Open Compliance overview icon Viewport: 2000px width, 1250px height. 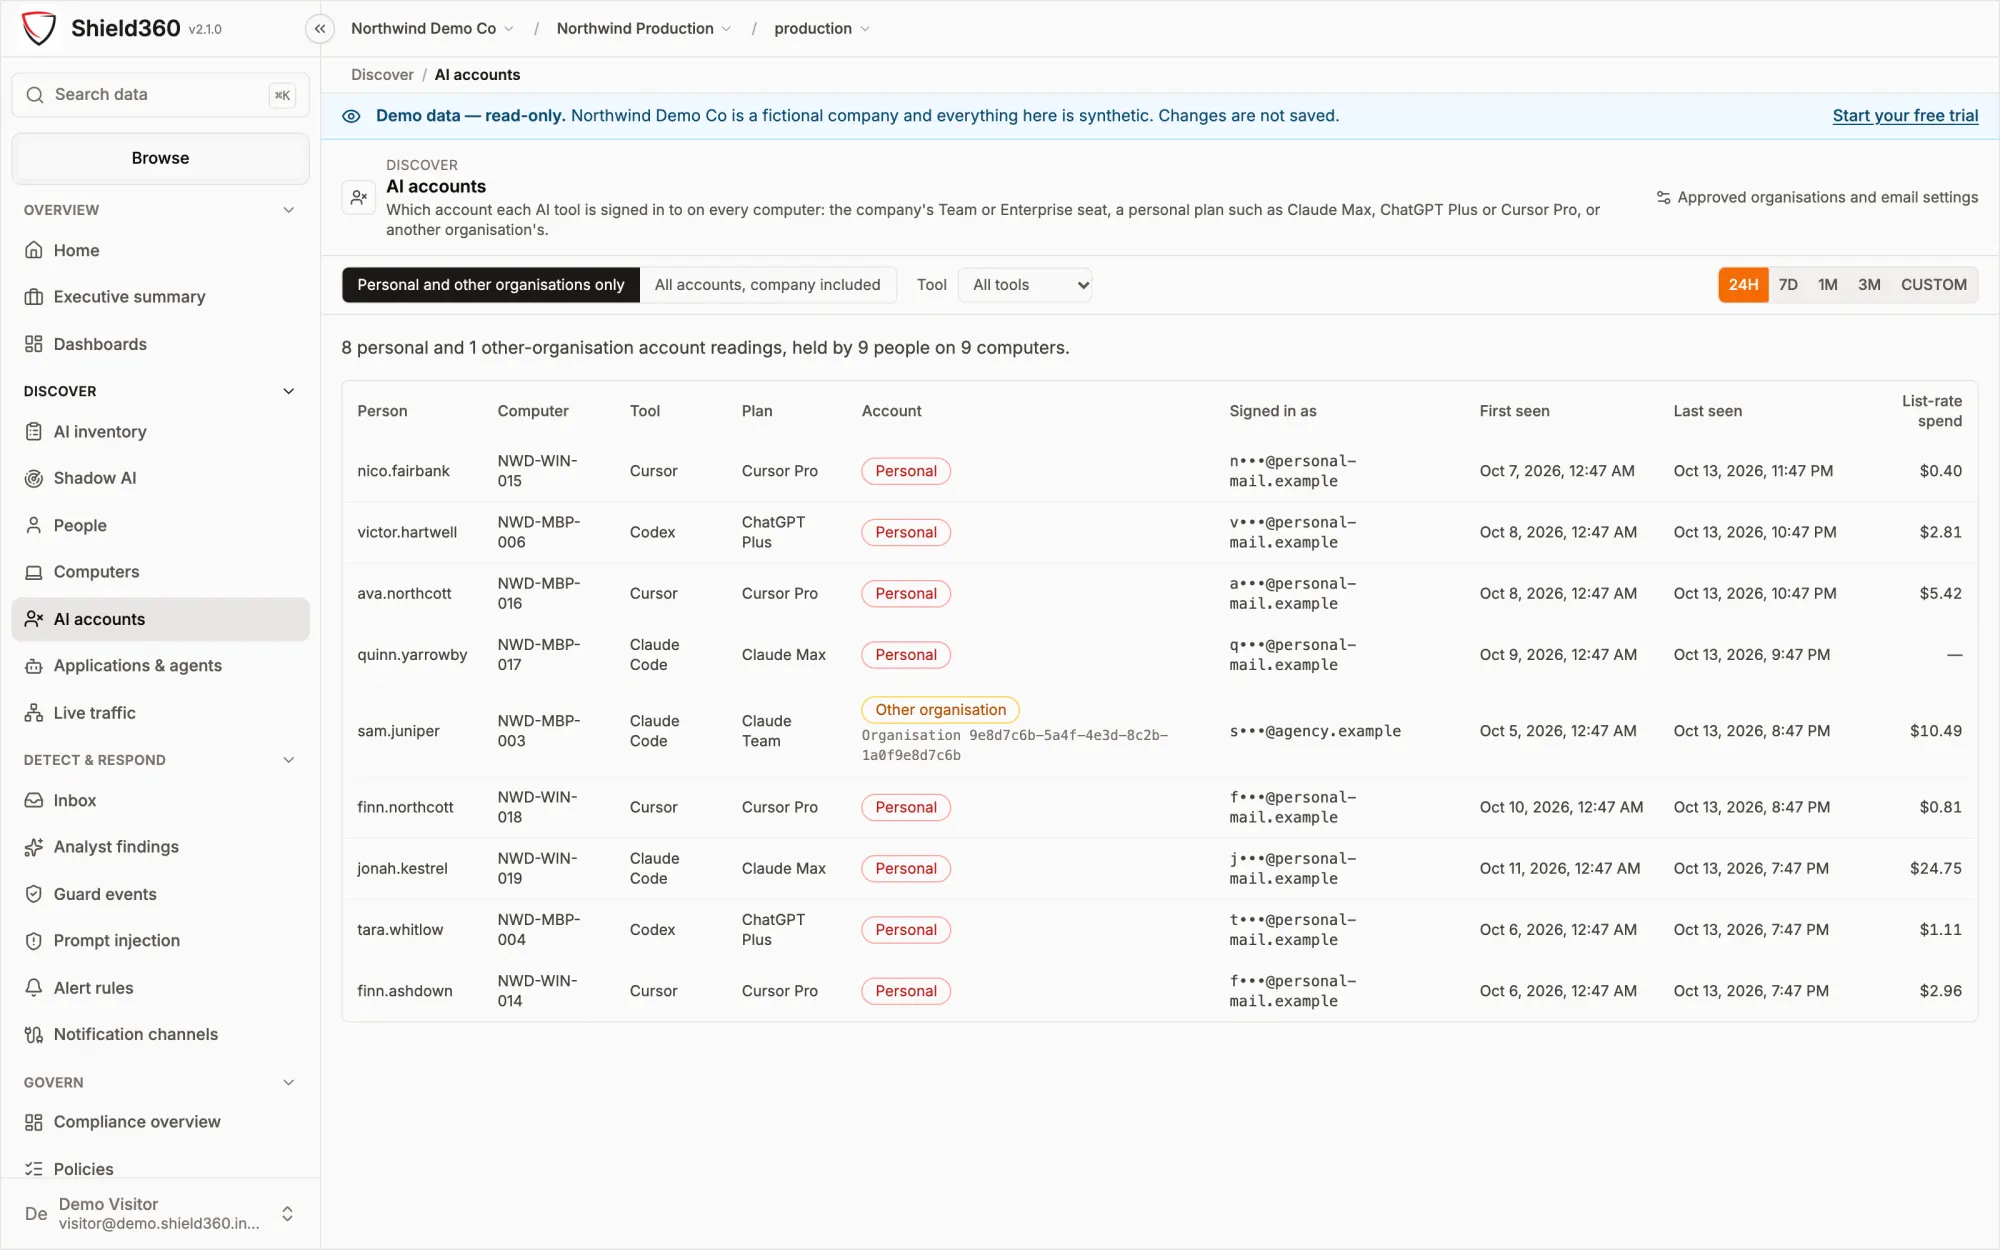[x=34, y=1122]
